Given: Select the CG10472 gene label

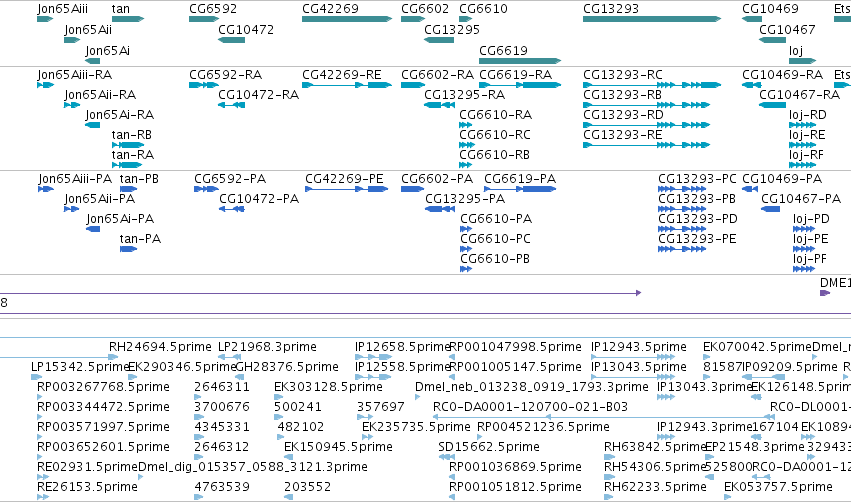Looking at the screenshot, I should [x=246, y=30].
